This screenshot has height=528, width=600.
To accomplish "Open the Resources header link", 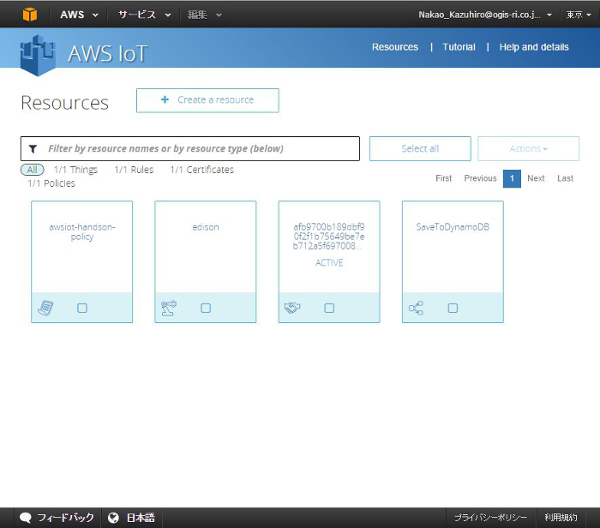I will click(395, 47).
